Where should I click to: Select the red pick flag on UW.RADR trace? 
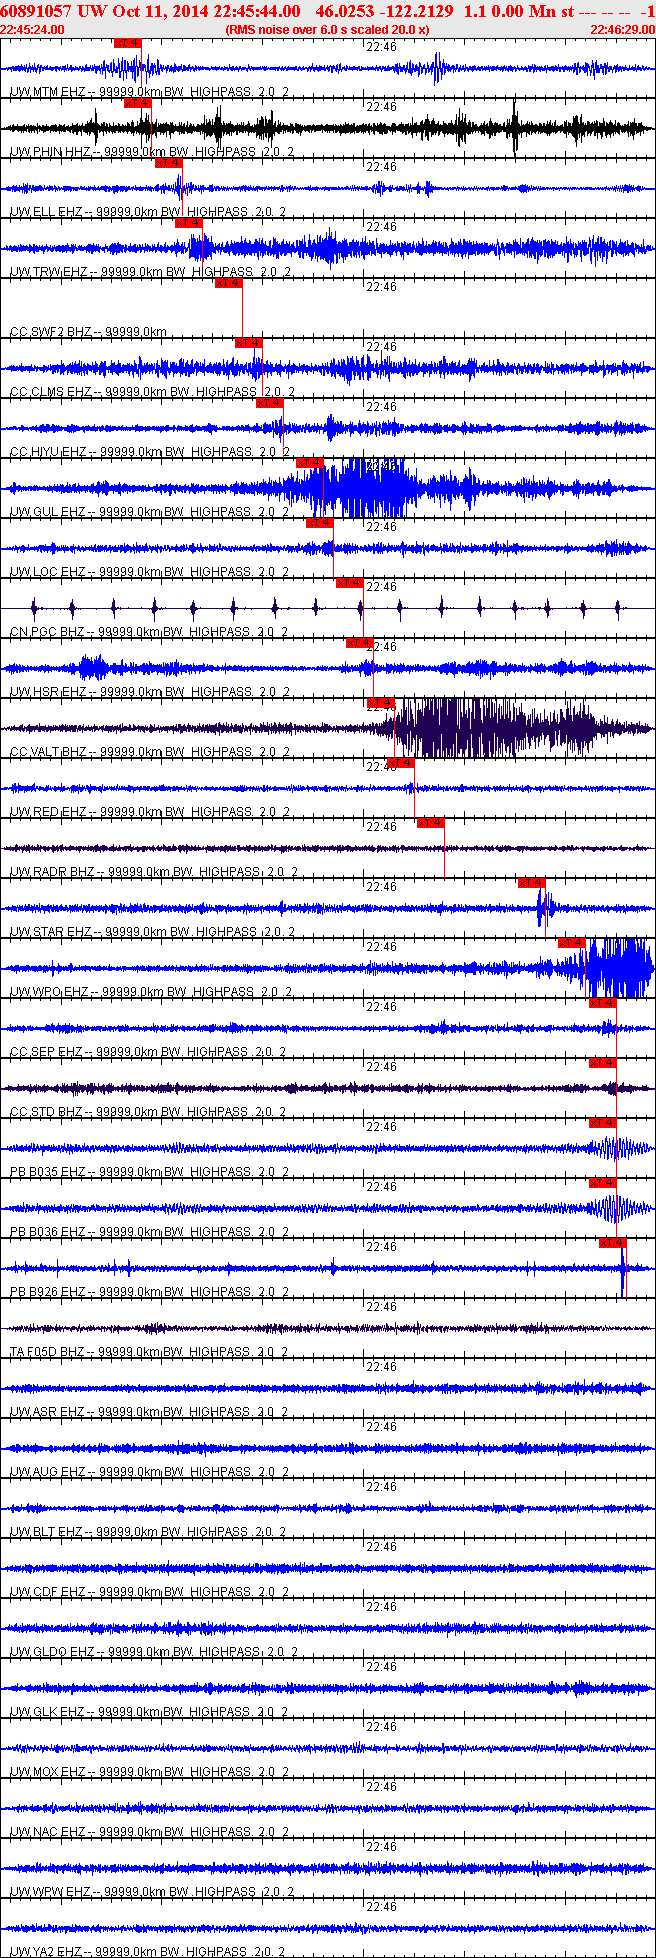pos(431,823)
